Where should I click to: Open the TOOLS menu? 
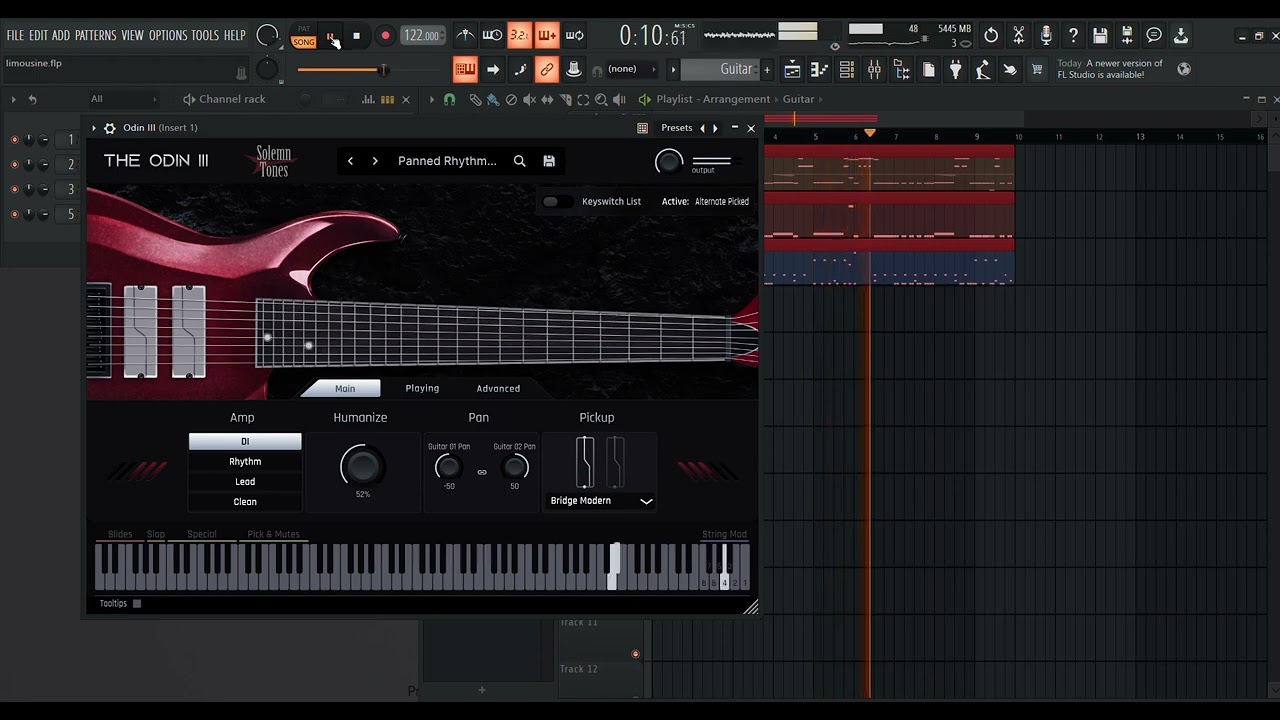[x=205, y=36]
